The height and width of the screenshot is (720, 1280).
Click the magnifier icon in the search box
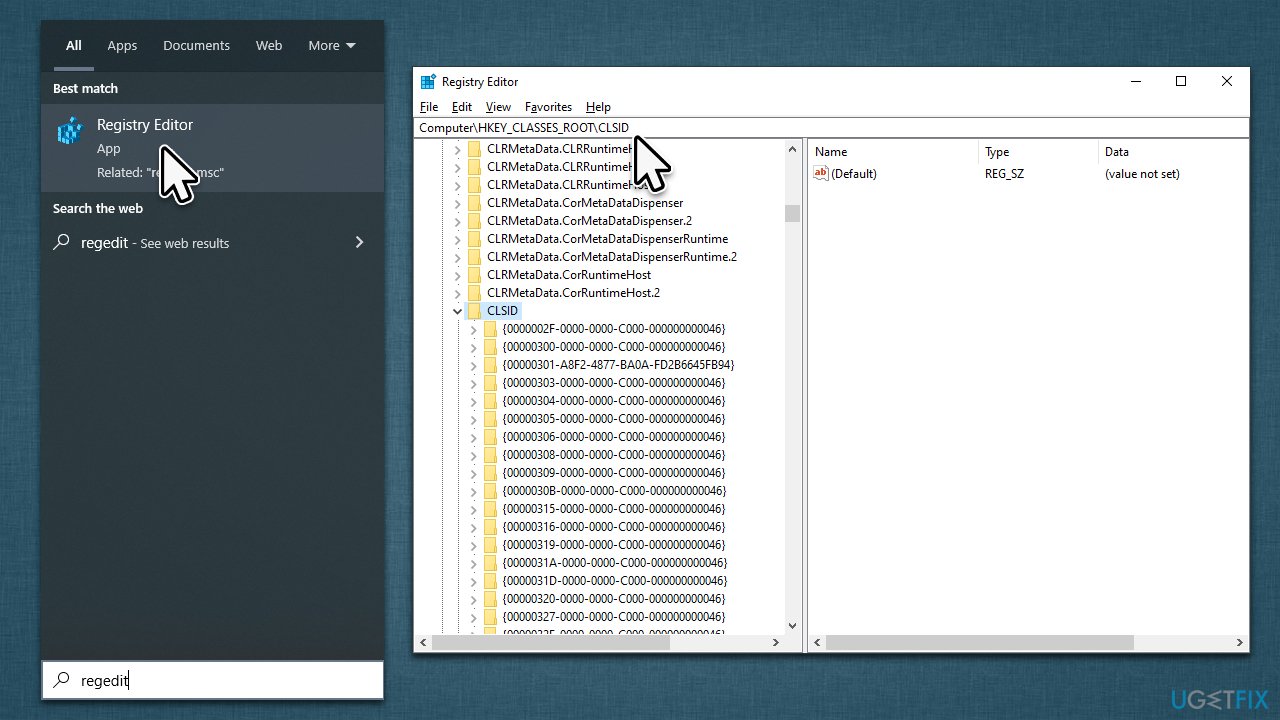click(62, 680)
